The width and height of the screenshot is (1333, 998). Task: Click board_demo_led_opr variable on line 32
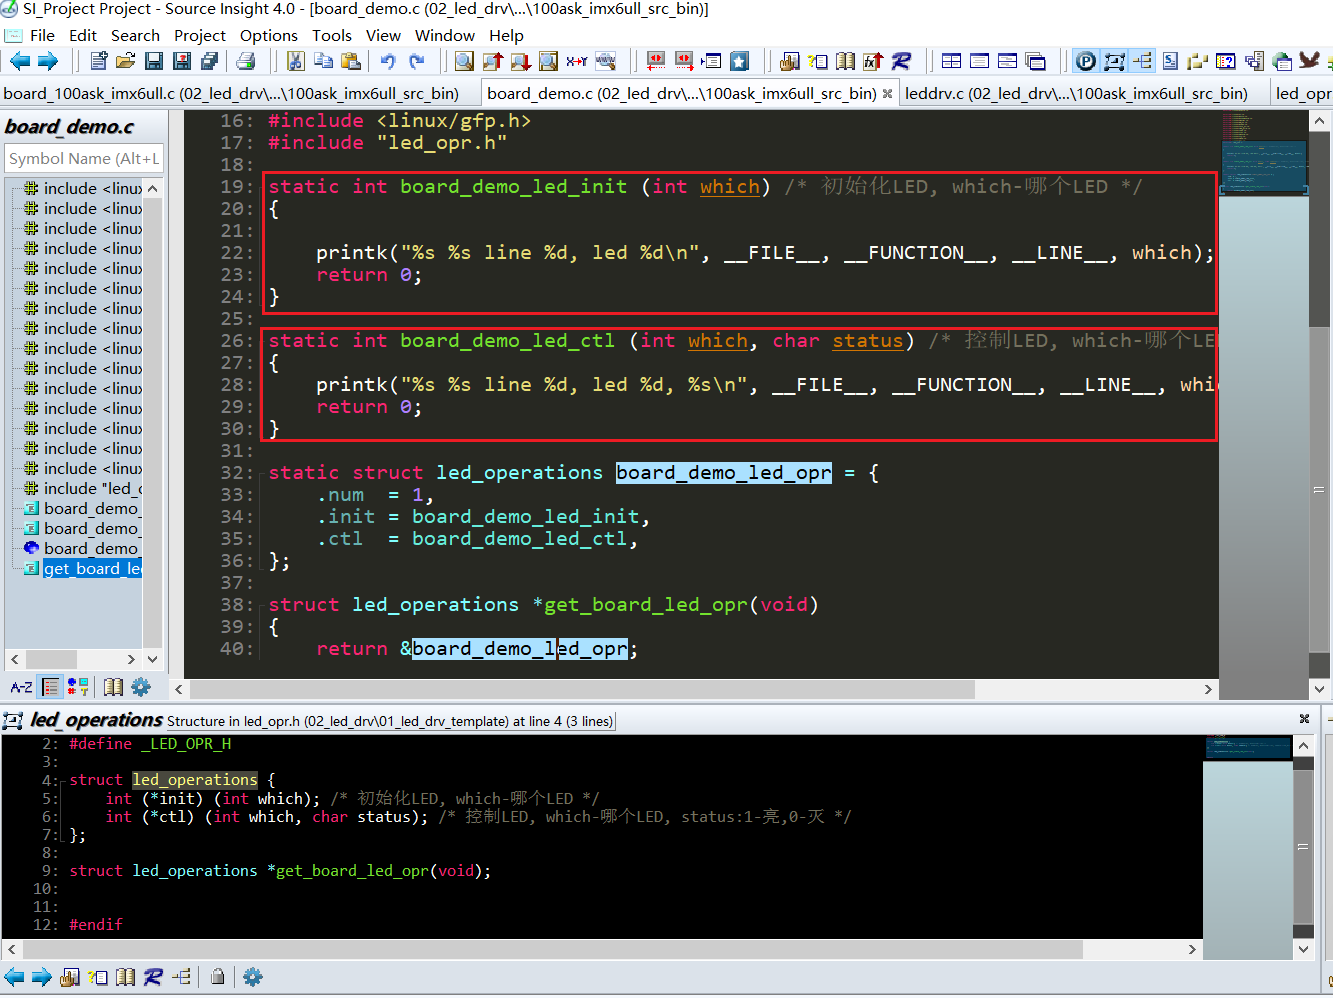tap(724, 473)
